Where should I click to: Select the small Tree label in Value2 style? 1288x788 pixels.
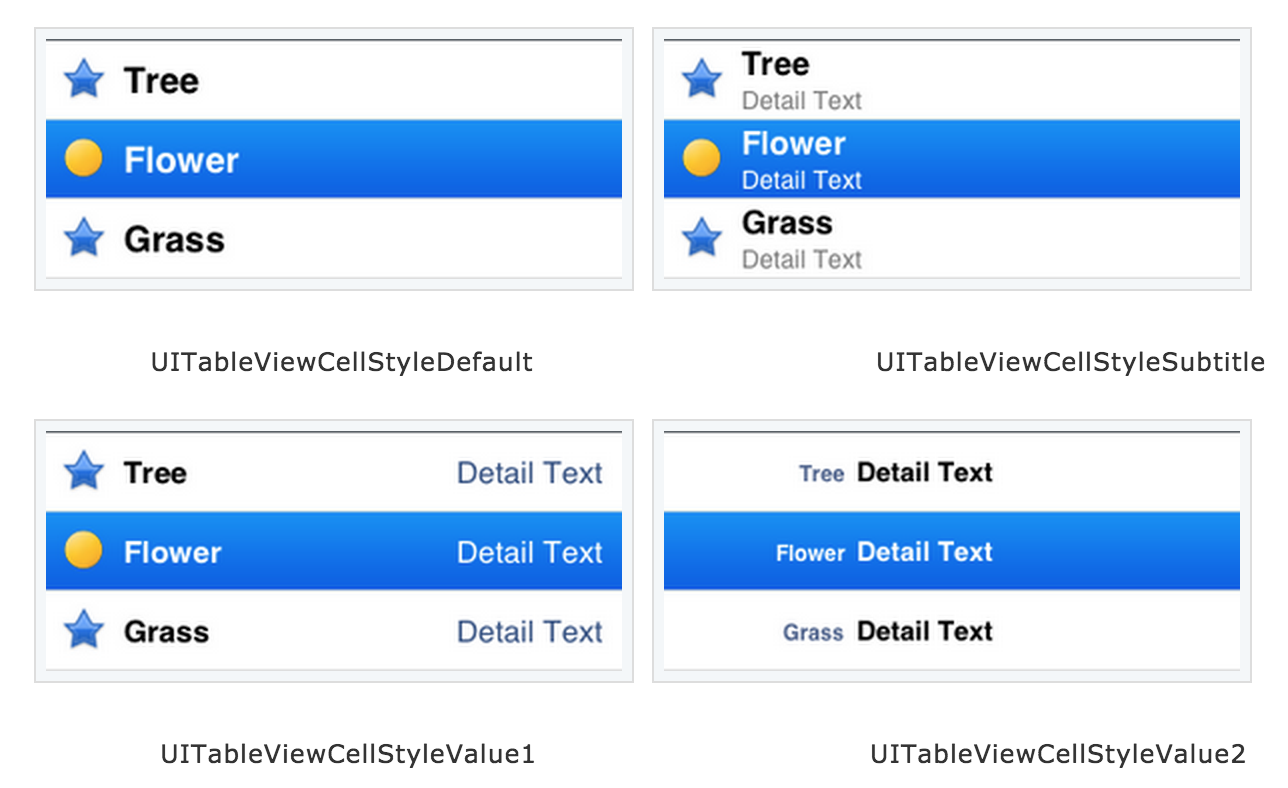[822, 474]
